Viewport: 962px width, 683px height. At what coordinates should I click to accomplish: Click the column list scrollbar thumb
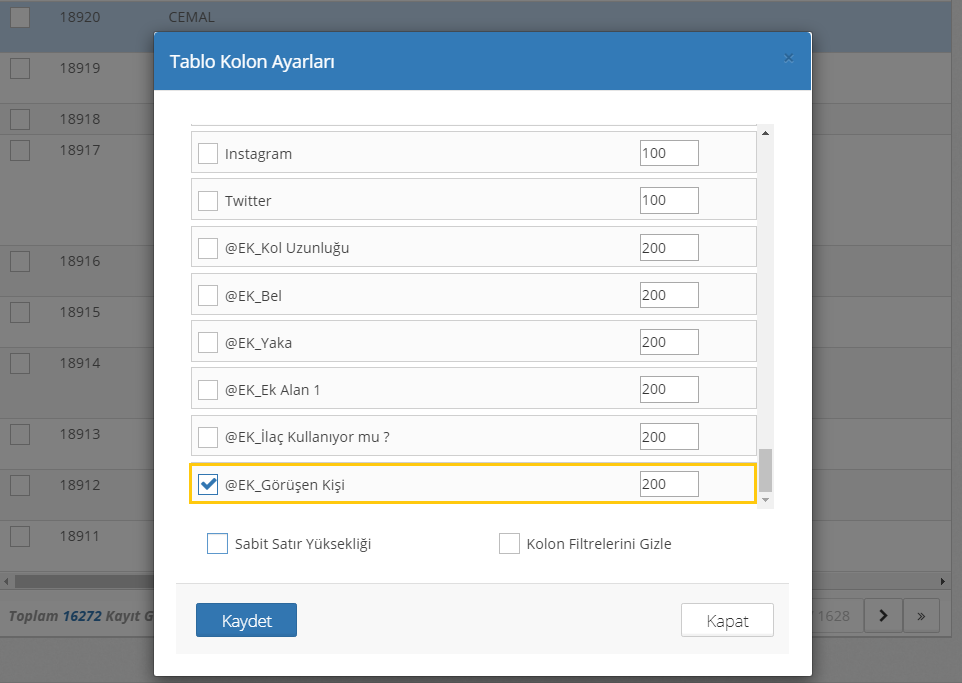(766, 469)
